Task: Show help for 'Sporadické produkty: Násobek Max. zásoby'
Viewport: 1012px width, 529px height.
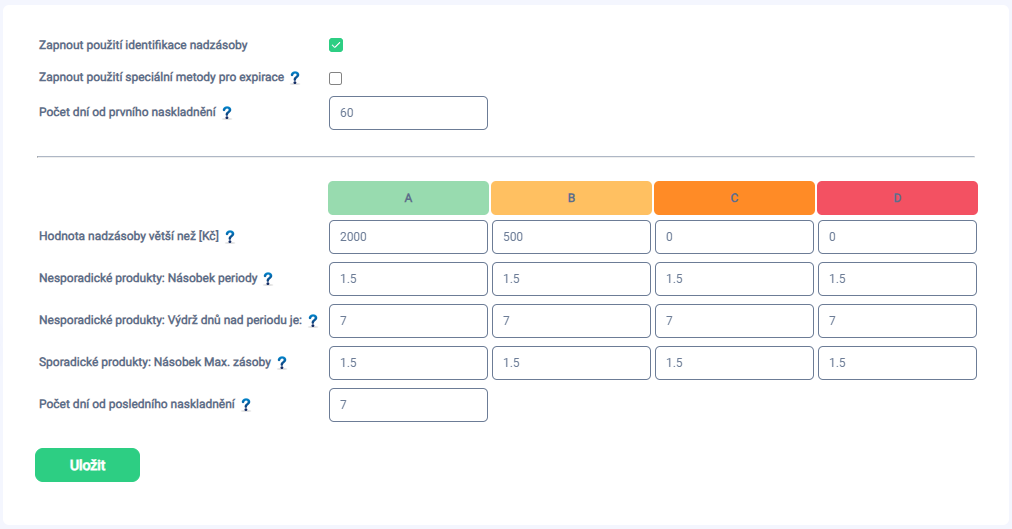Action: [x=281, y=363]
